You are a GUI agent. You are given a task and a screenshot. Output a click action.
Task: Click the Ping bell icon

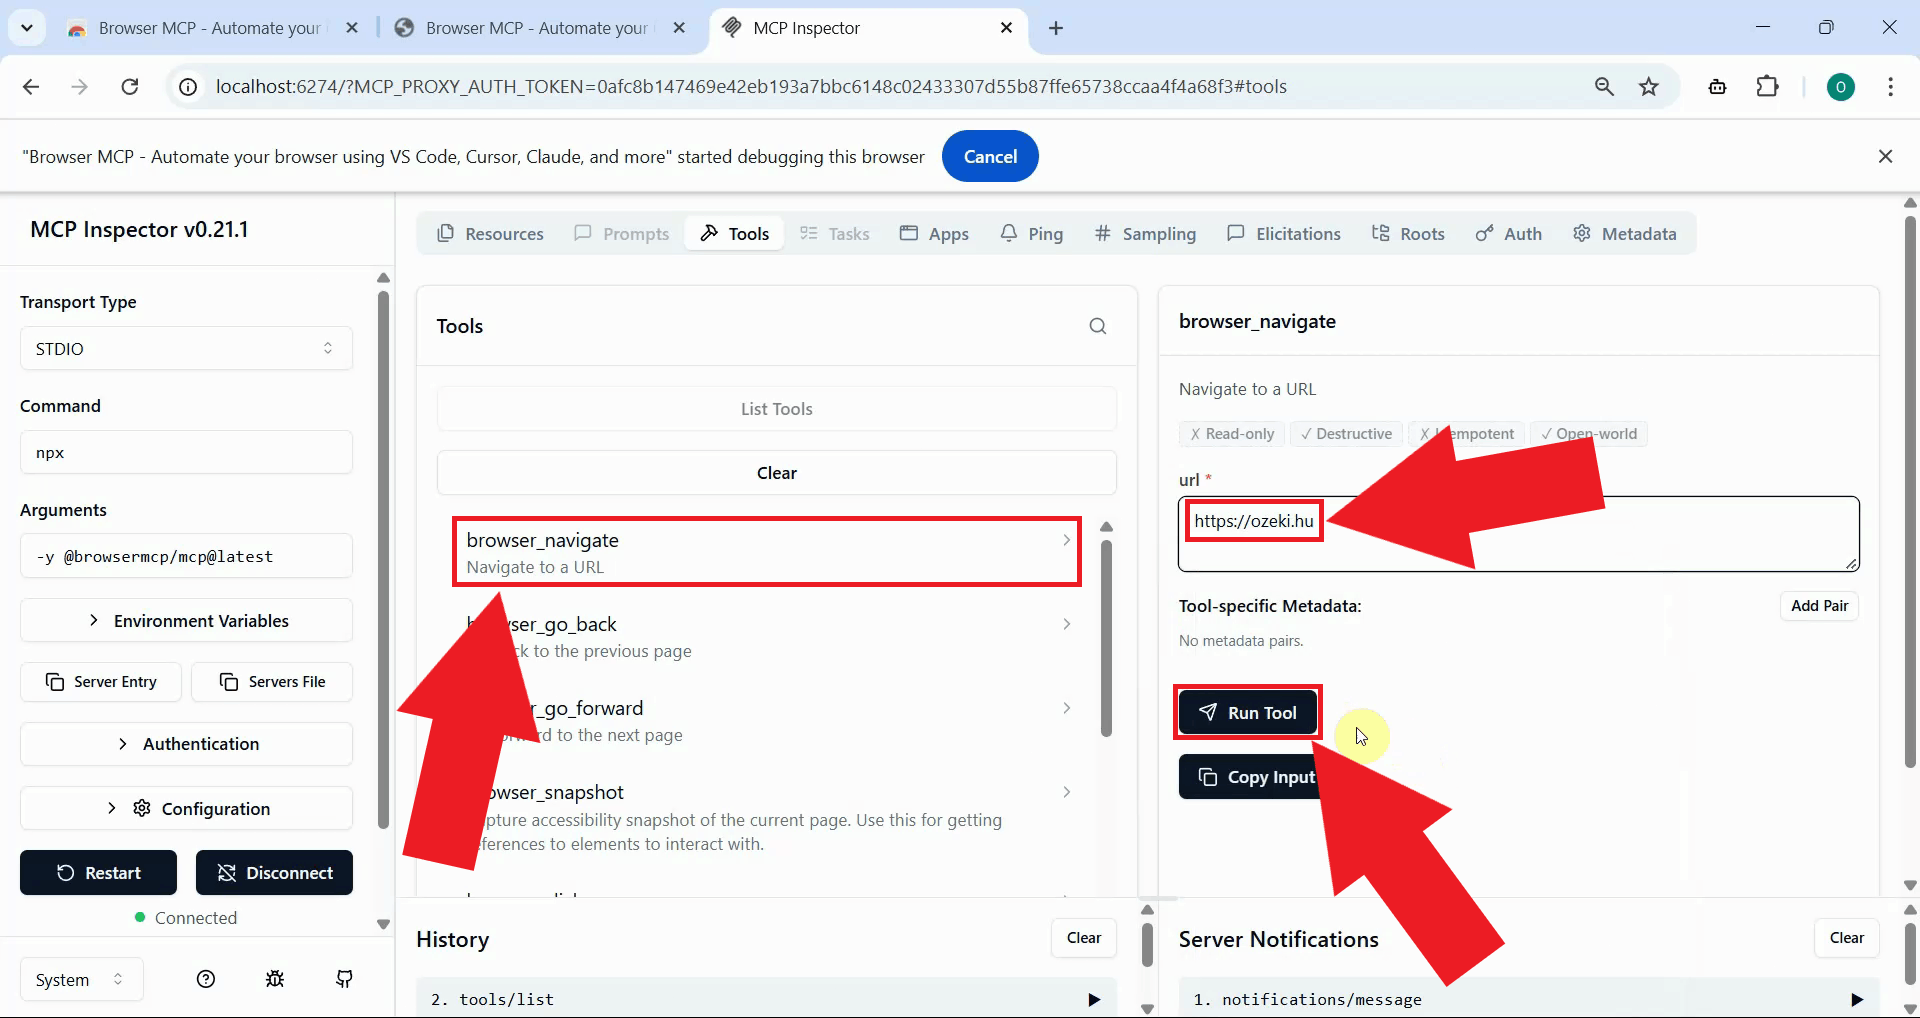[x=1008, y=233]
